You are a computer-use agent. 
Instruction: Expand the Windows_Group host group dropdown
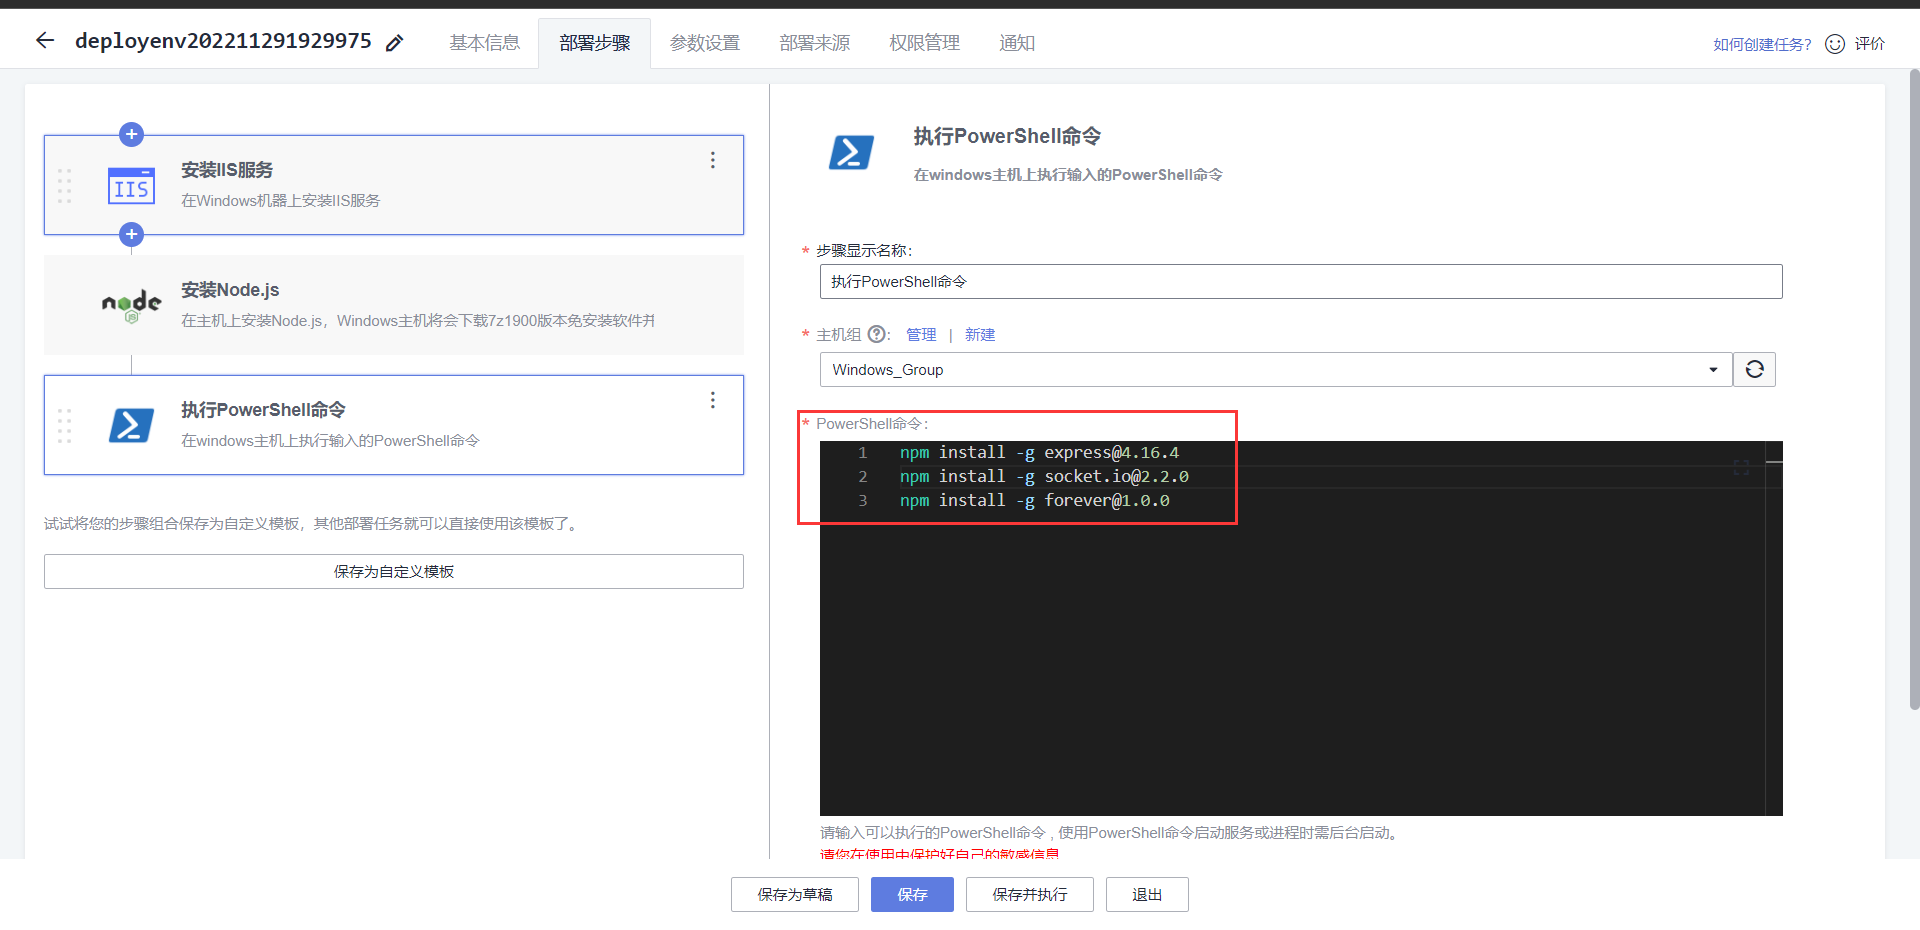pyautogui.click(x=1276, y=370)
